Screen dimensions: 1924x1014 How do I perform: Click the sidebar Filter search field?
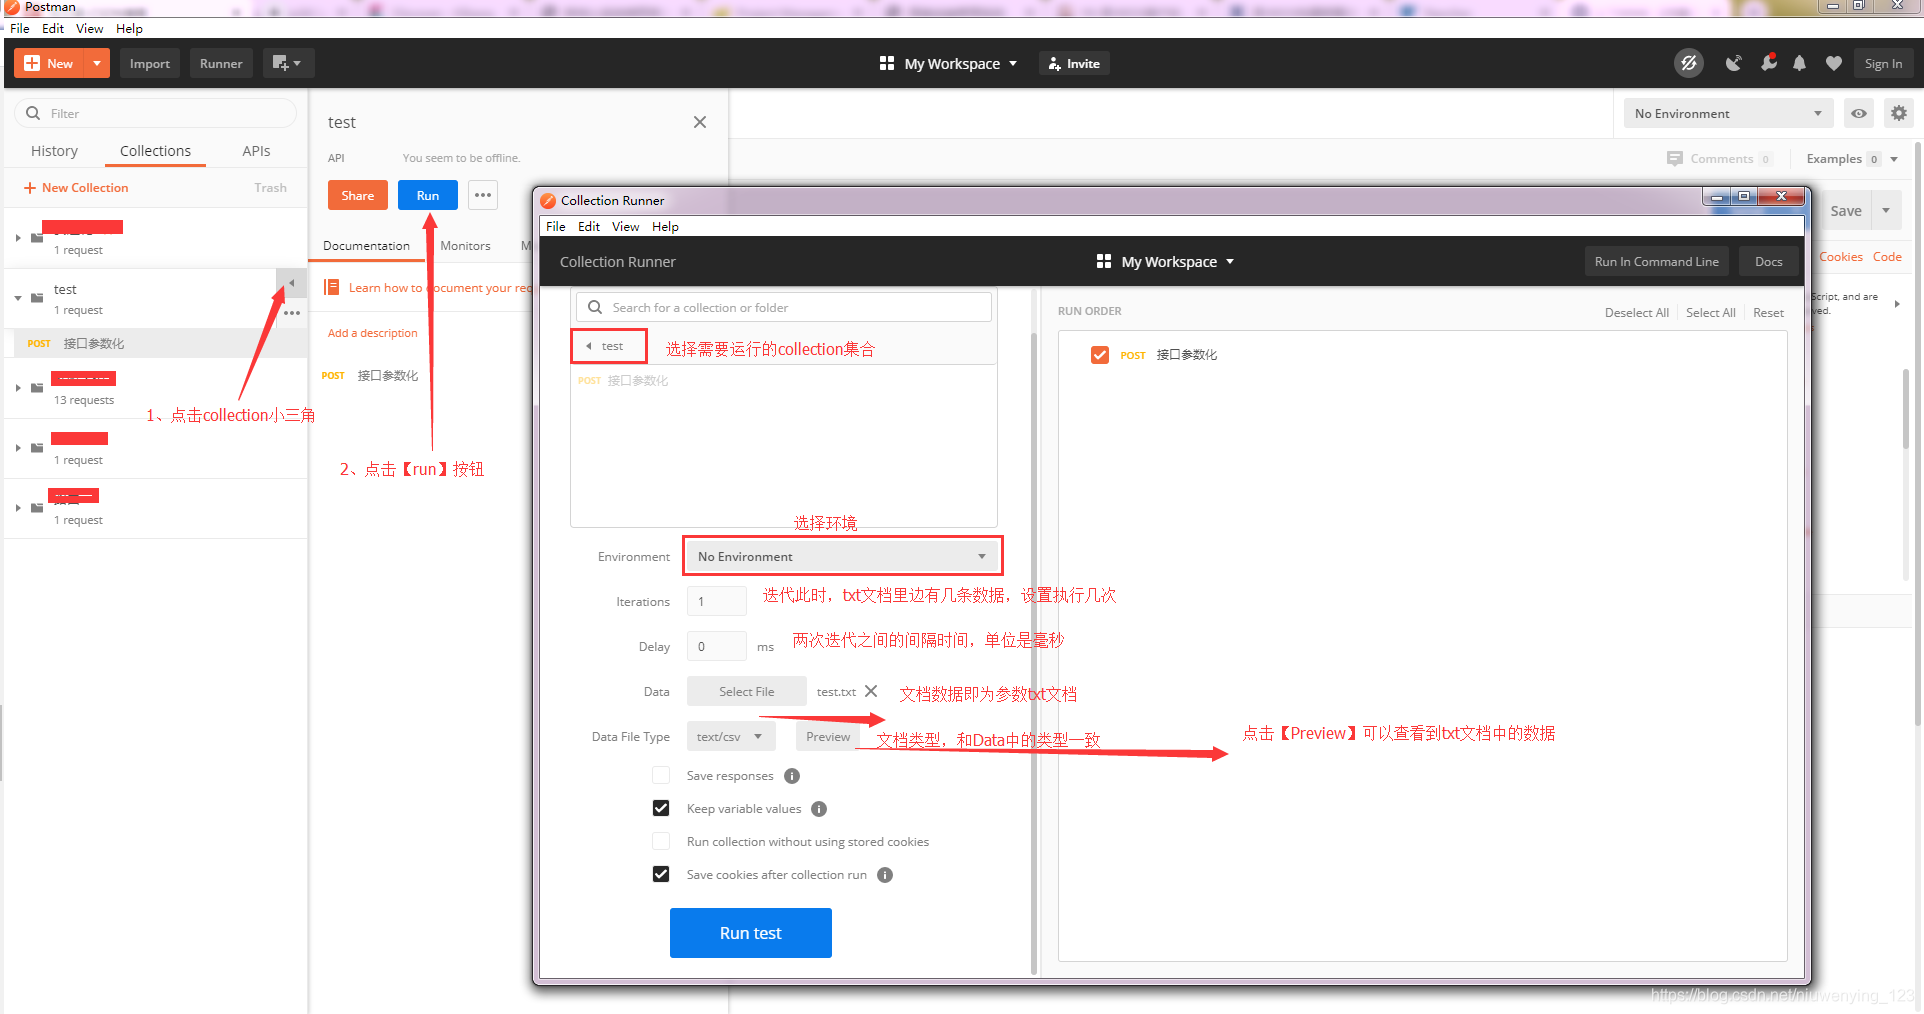click(x=155, y=113)
